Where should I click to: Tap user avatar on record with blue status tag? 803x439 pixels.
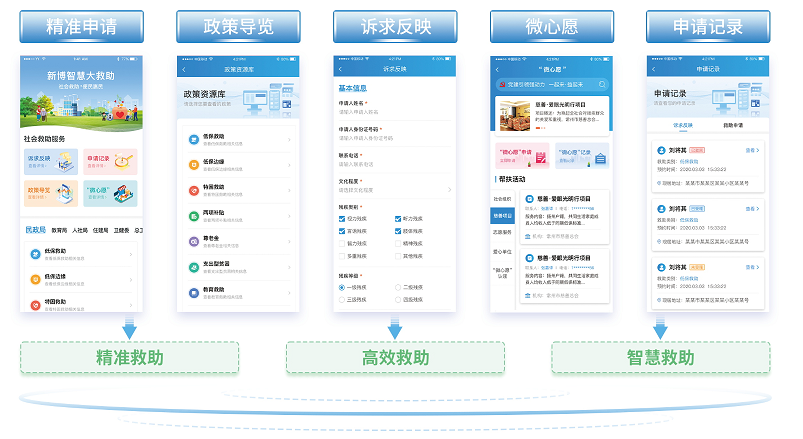(x=661, y=208)
